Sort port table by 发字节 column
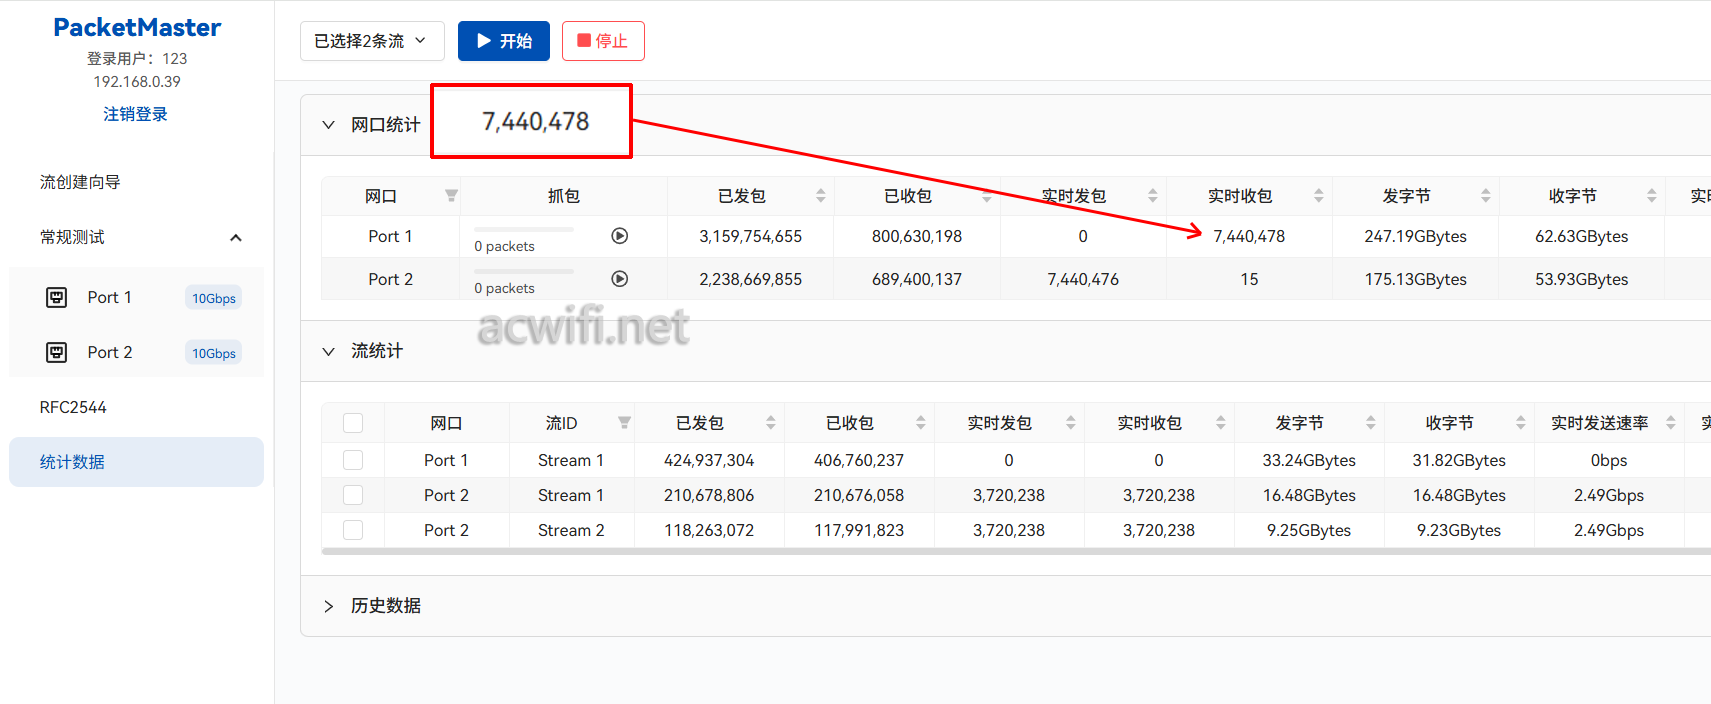This screenshot has width=1711, height=704. (1485, 196)
